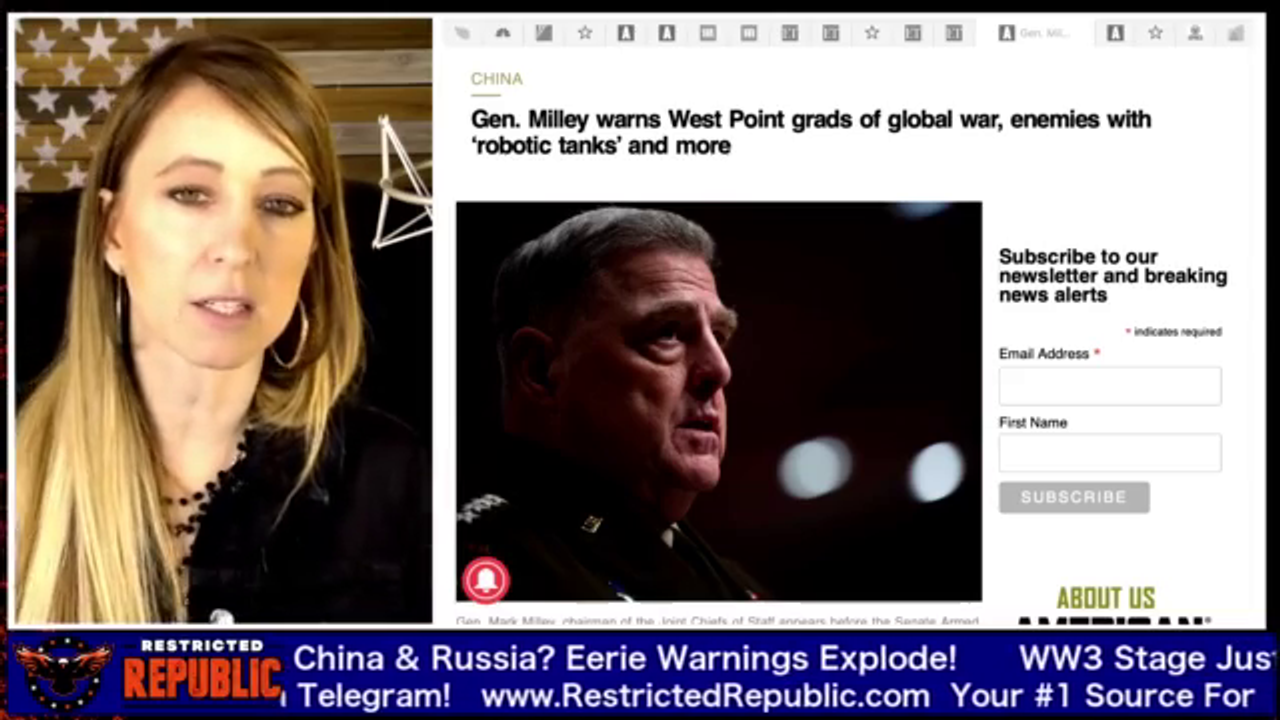Screen dimensions: 1280x720
Task: Open the CHINA category link
Action: pos(496,79)
